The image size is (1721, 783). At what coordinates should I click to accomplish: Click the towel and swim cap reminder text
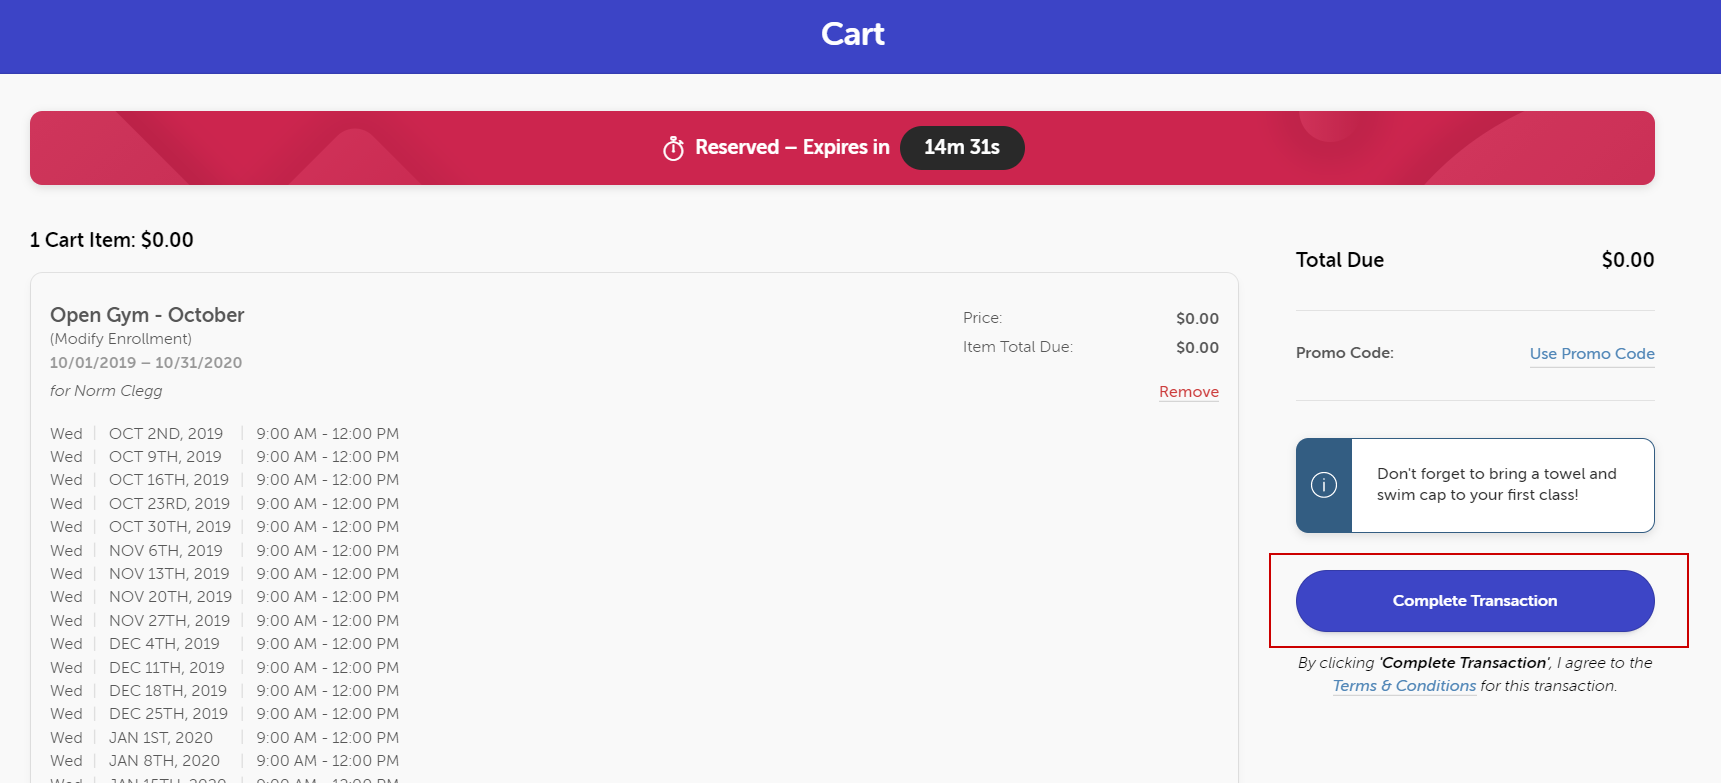pyautogui.click(x=1497, y=485)
